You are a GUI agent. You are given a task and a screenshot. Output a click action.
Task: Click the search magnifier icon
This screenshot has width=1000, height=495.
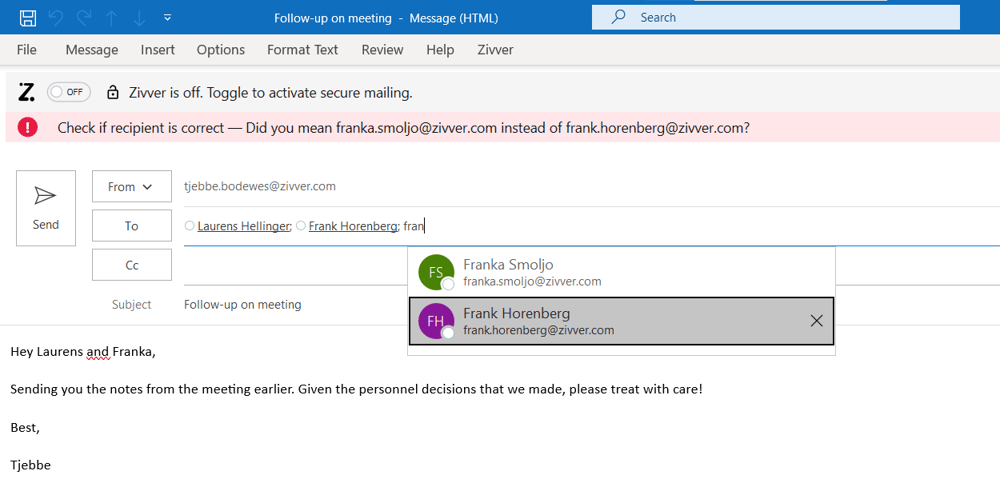(618, 17)
